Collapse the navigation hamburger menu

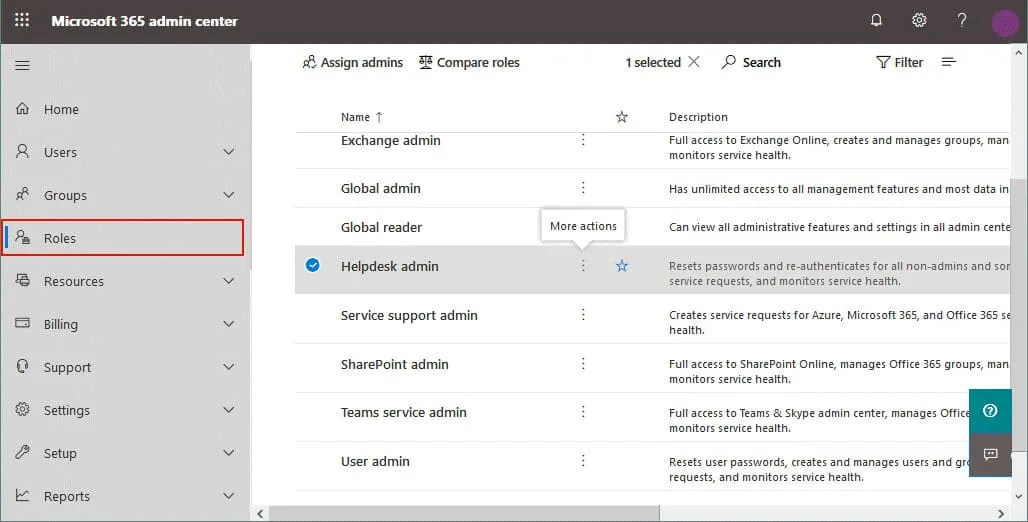pyautogui.click(x=22, y=66)
